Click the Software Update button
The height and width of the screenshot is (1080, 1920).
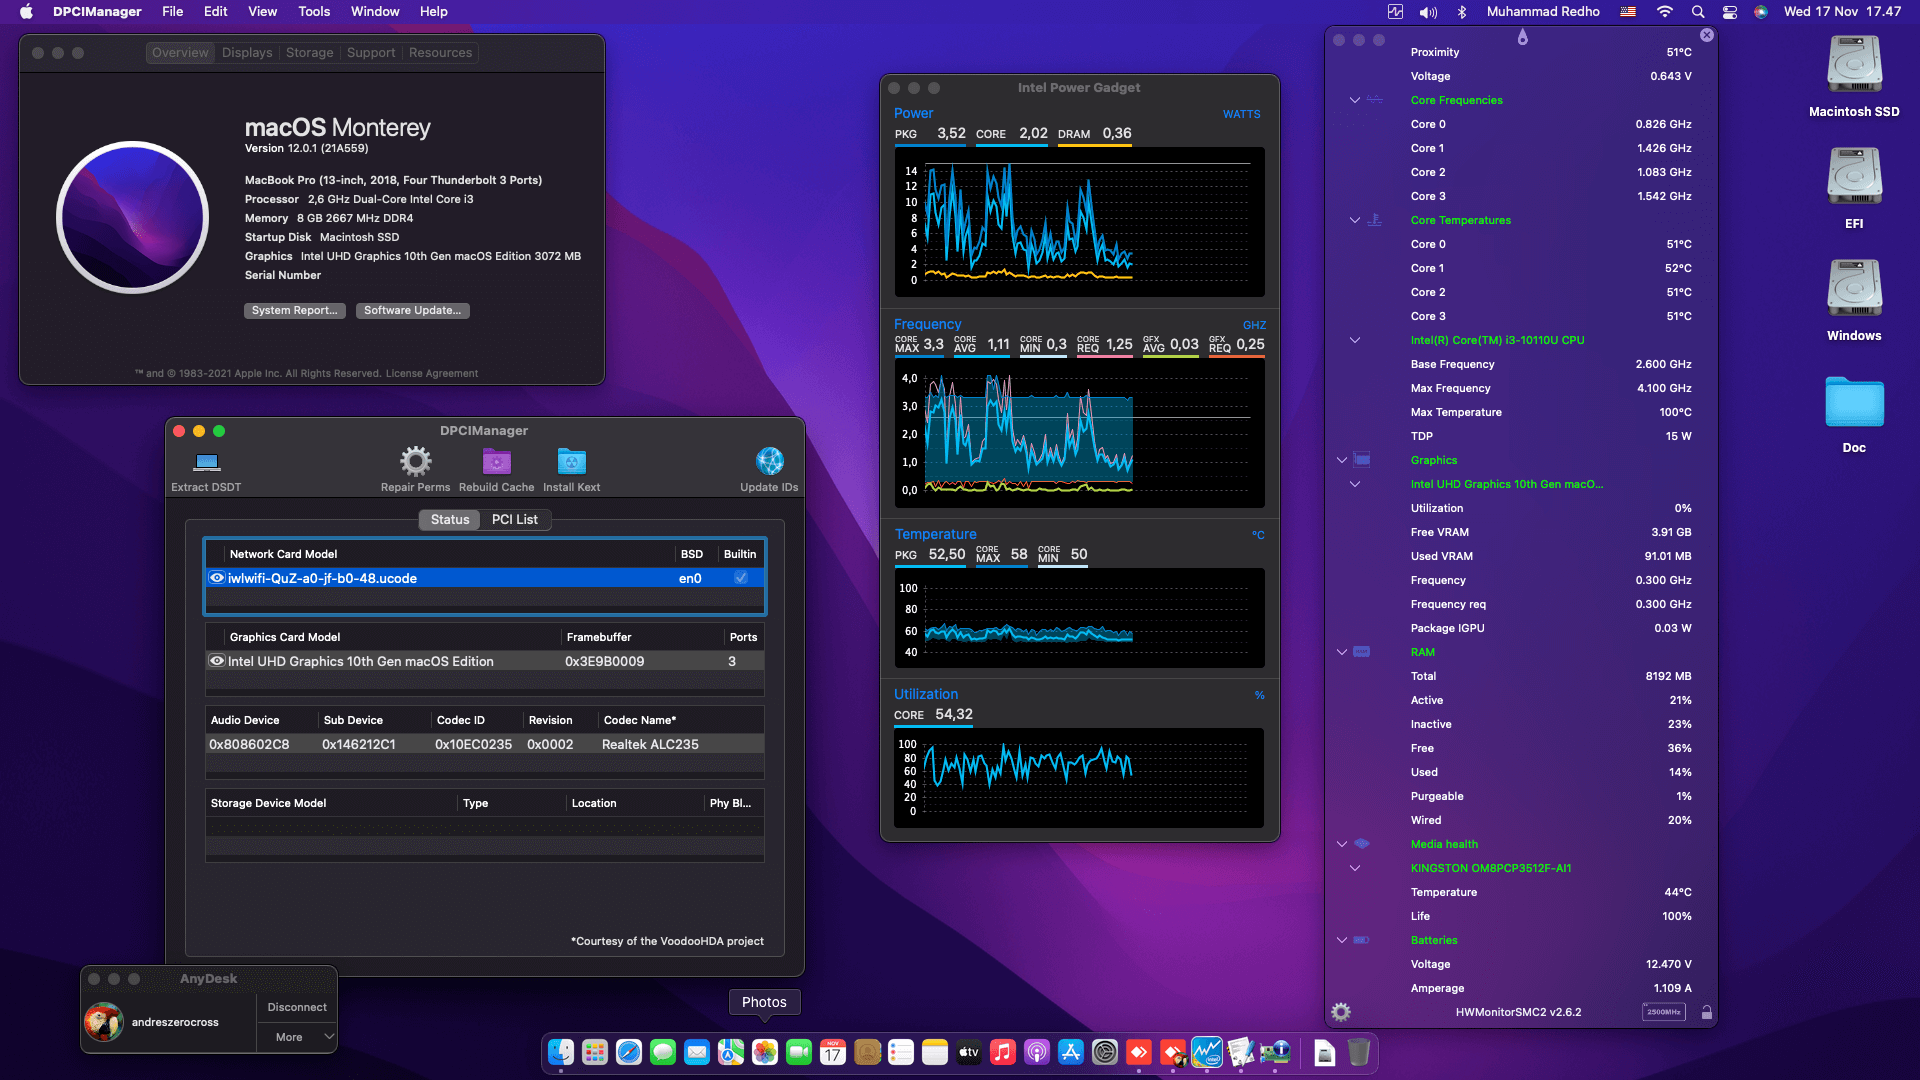[412, 310]
